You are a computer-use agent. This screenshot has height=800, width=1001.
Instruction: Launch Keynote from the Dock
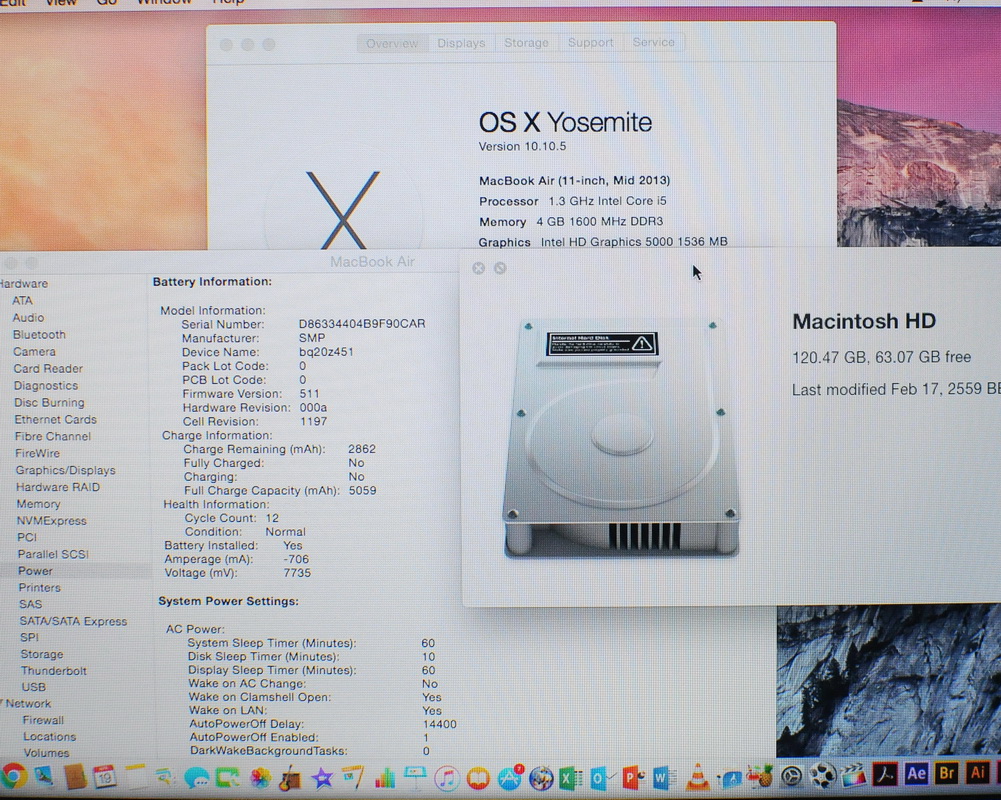416,776
